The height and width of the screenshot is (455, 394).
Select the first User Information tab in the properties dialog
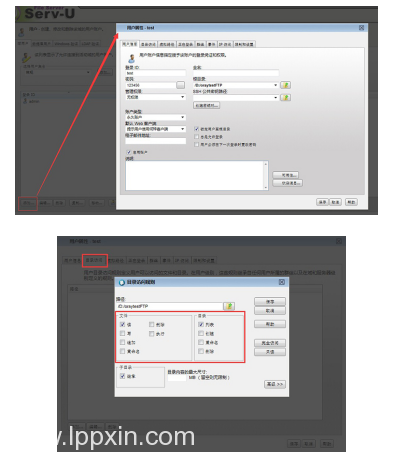pyautogui.click(x=130, y=44)
